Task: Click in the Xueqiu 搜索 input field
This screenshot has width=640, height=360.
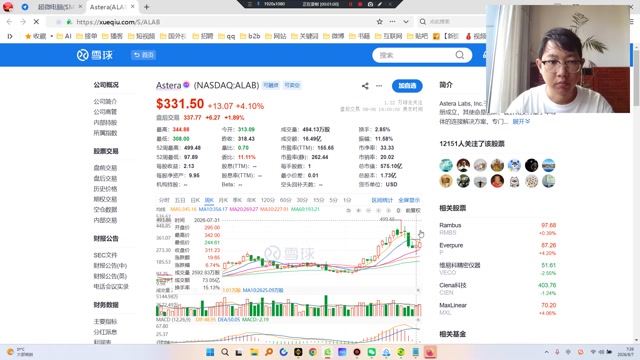Action: pos(414,55)
